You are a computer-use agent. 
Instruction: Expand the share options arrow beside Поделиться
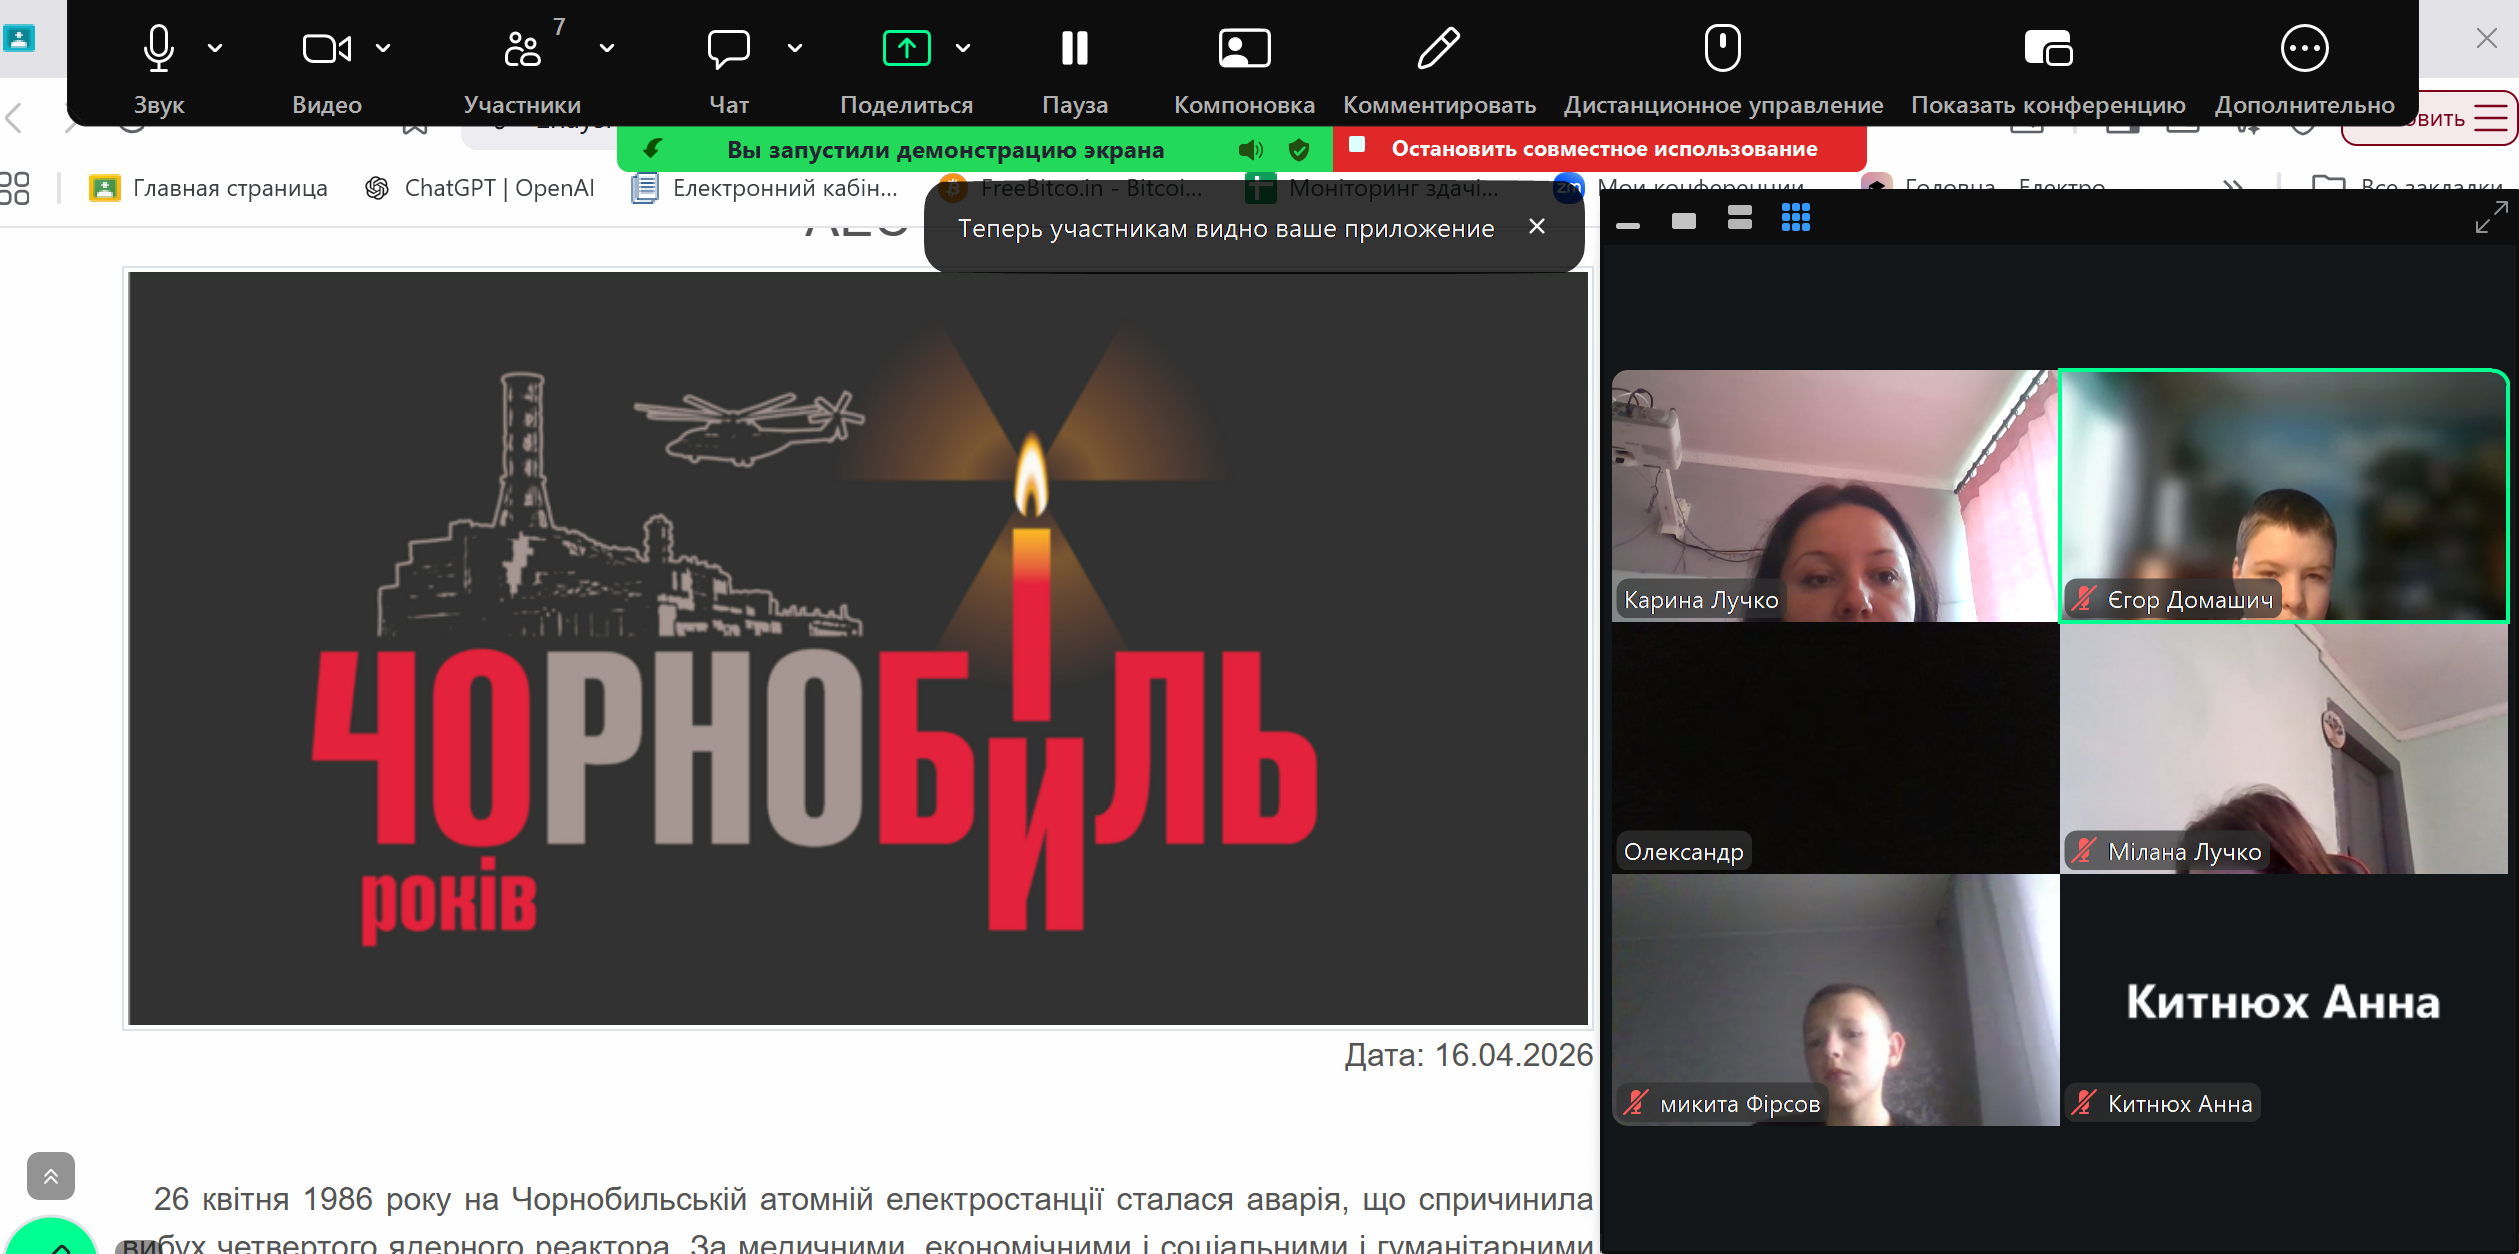[x=963, y=48]
